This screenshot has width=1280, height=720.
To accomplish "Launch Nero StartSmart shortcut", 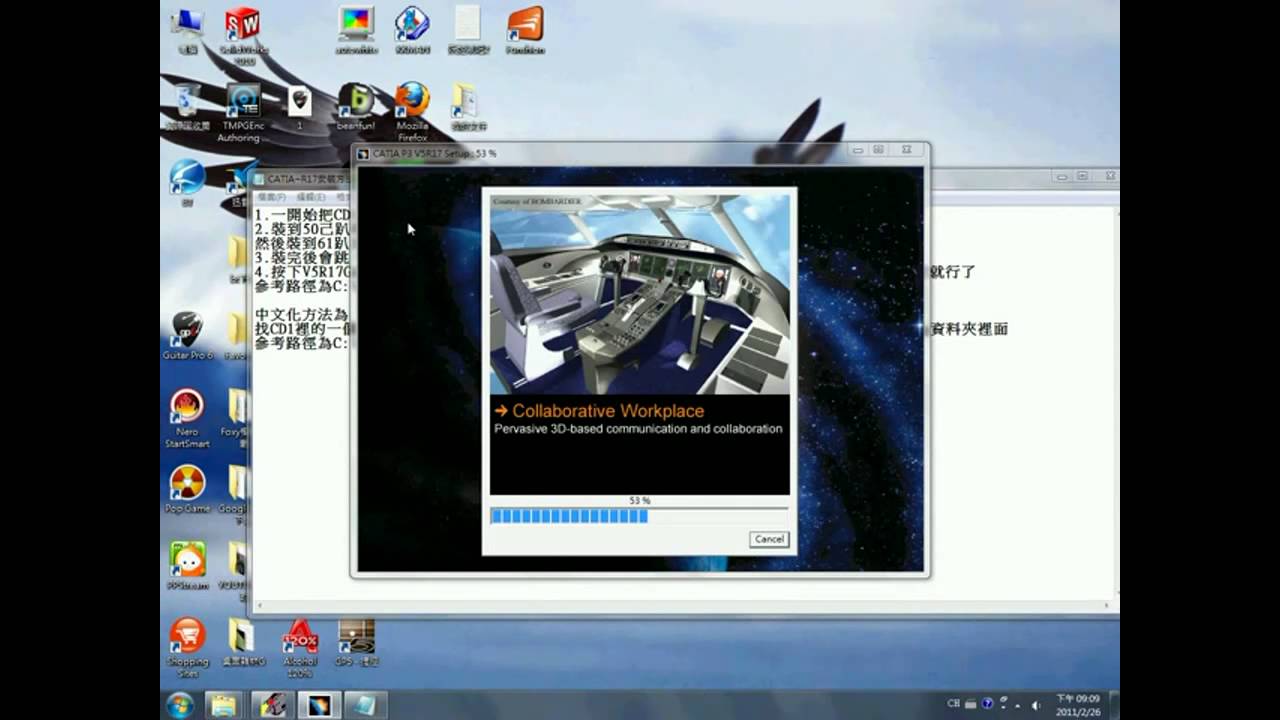I will (x=187, y=418).
